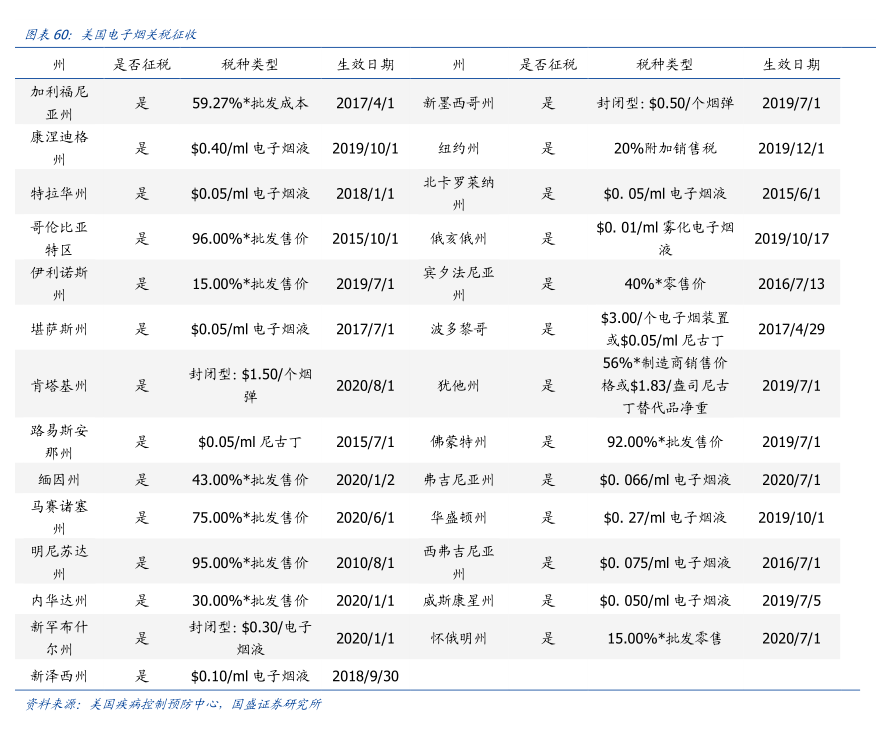The width and height of the screenshot is (876, 730).
Task: Select the 纽约州 state cell
Action: point(459,149)
